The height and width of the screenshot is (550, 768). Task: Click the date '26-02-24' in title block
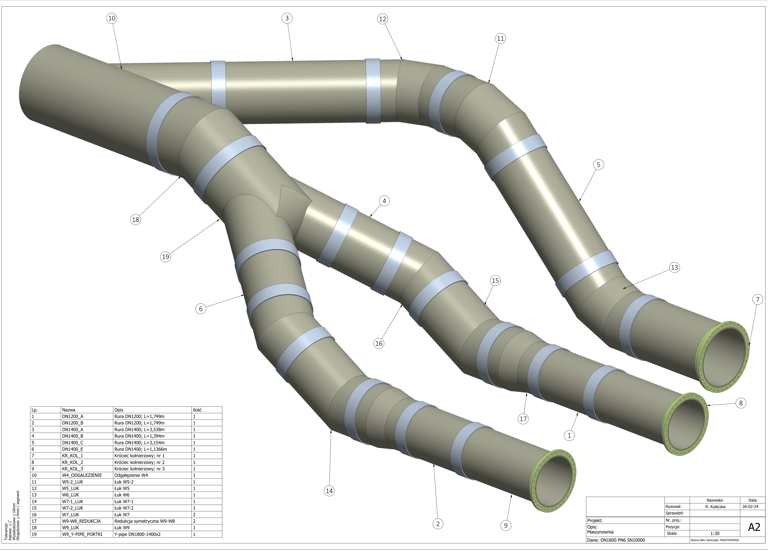tap(752, 506)
